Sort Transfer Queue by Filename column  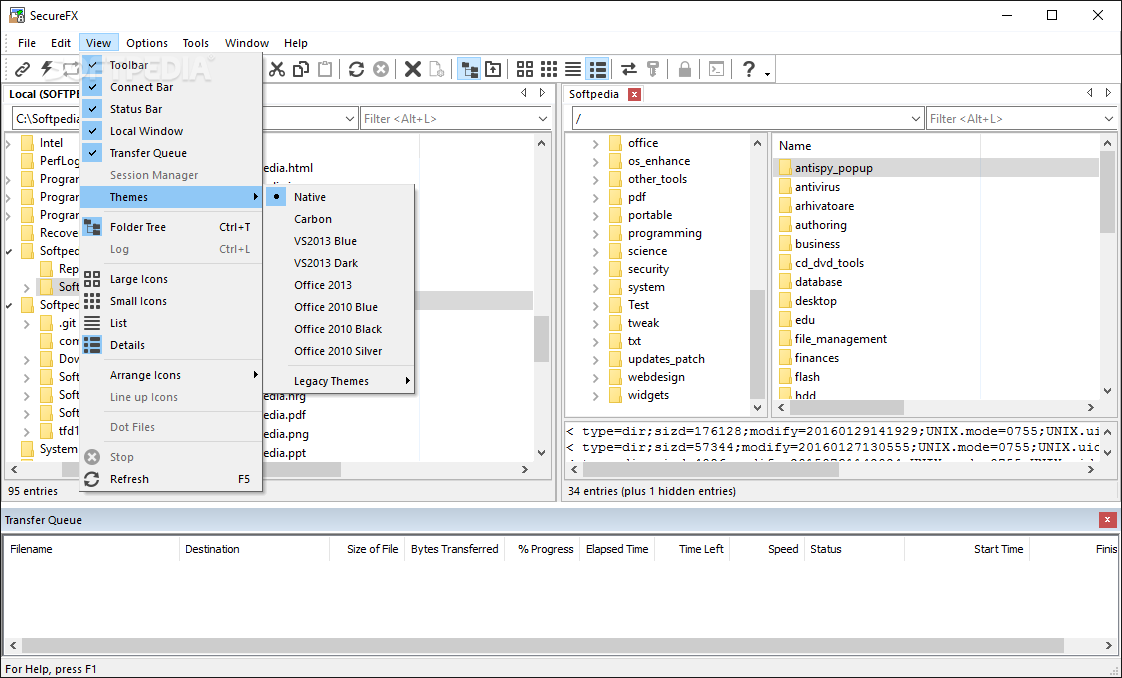(x=92, y=549)
